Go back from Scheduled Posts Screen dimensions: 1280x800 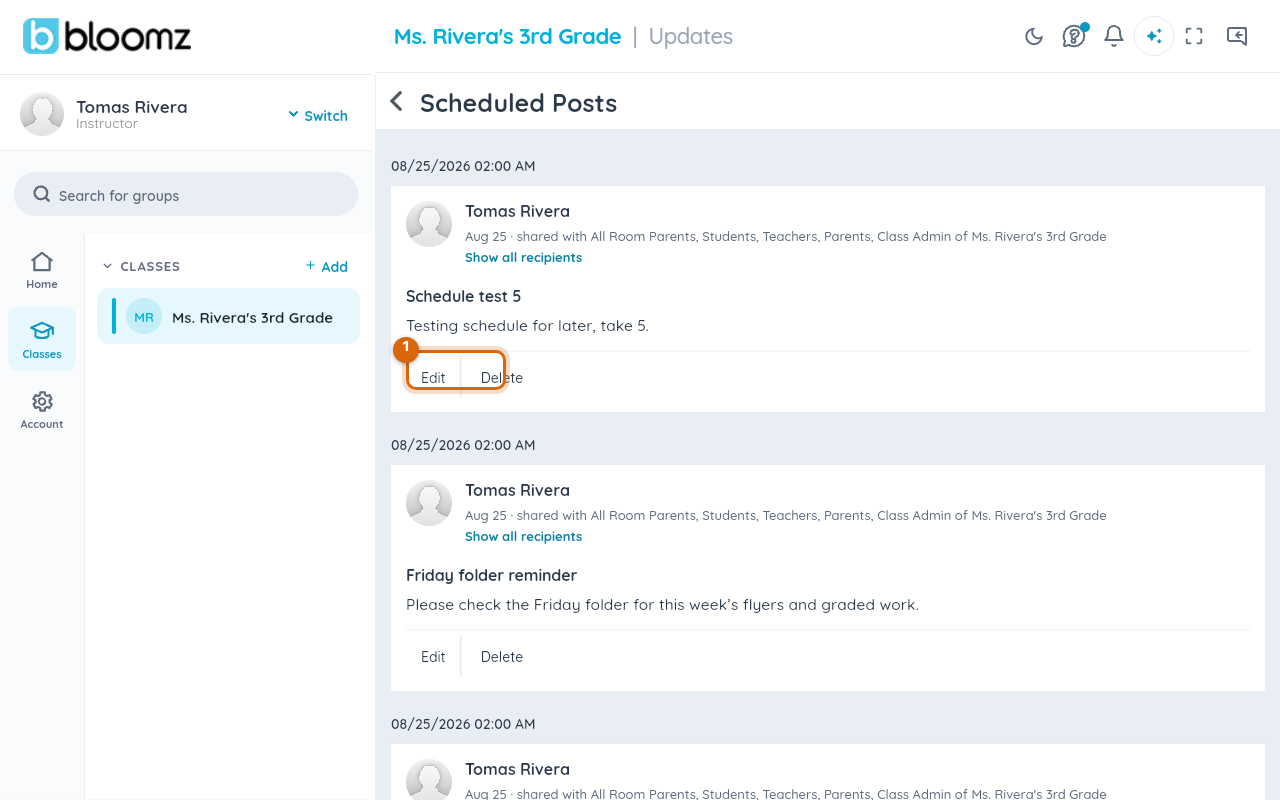pos(397,102)
